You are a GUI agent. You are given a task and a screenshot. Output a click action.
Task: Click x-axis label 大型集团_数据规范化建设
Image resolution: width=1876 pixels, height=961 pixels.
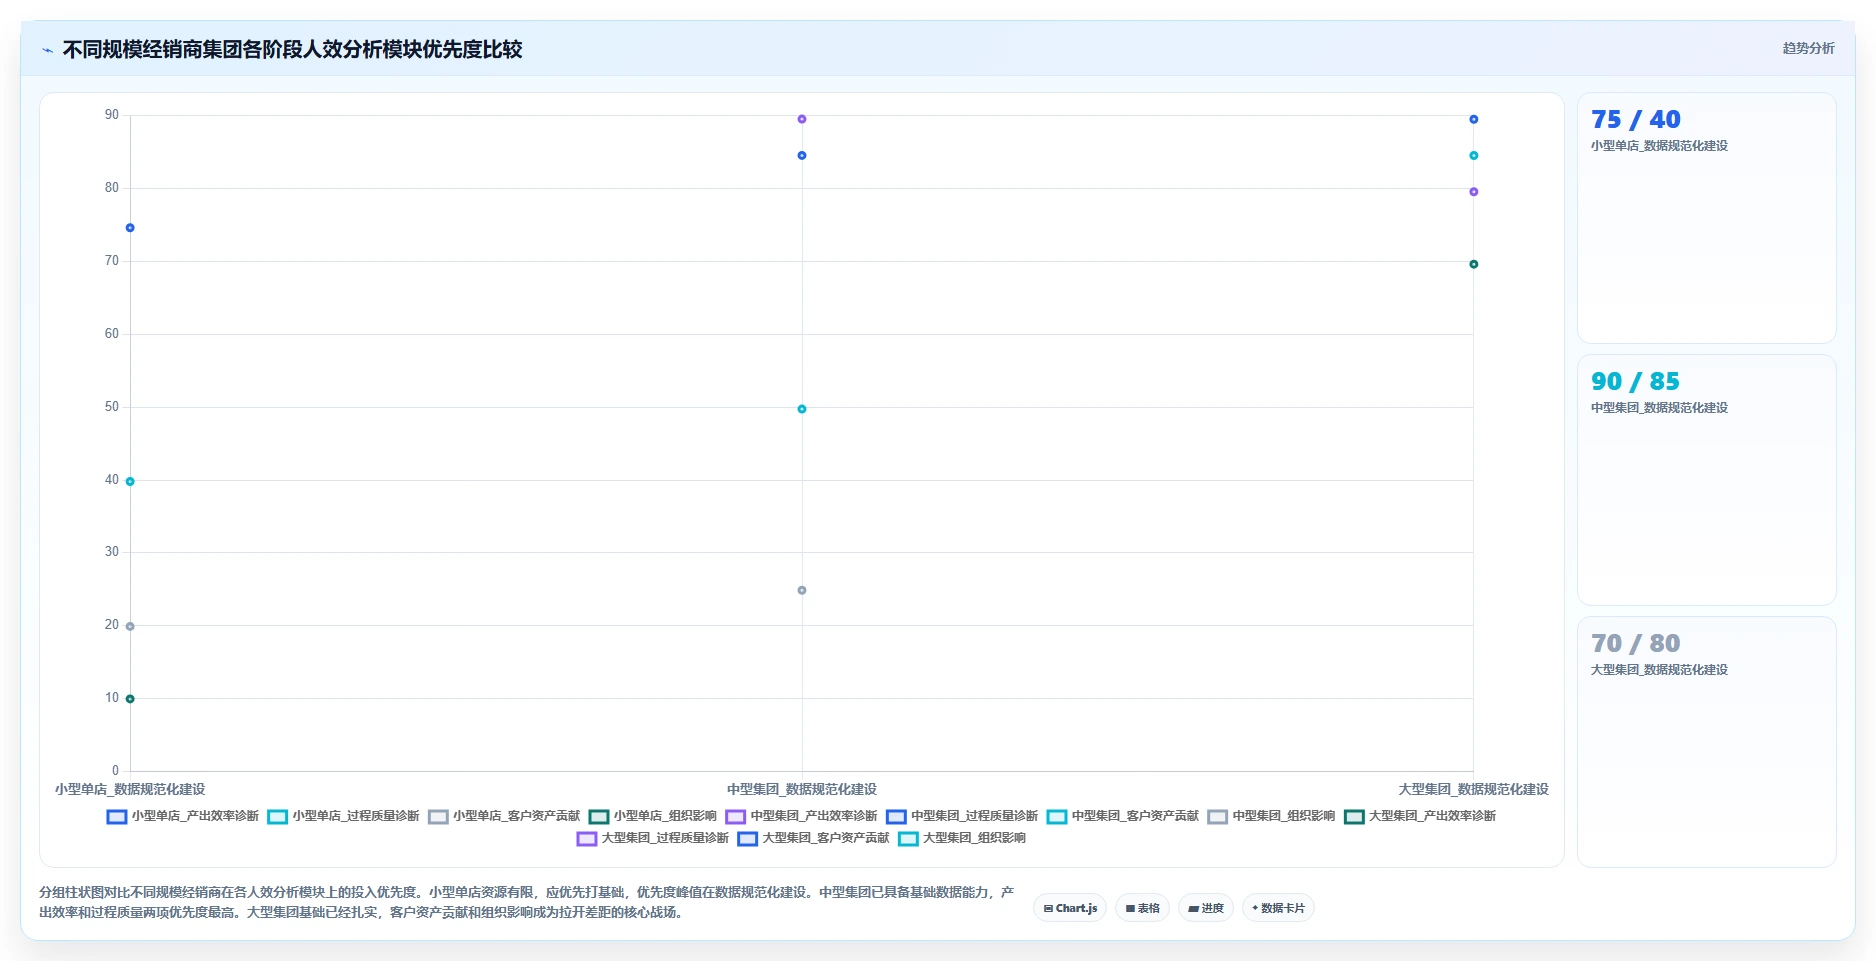1473,789
